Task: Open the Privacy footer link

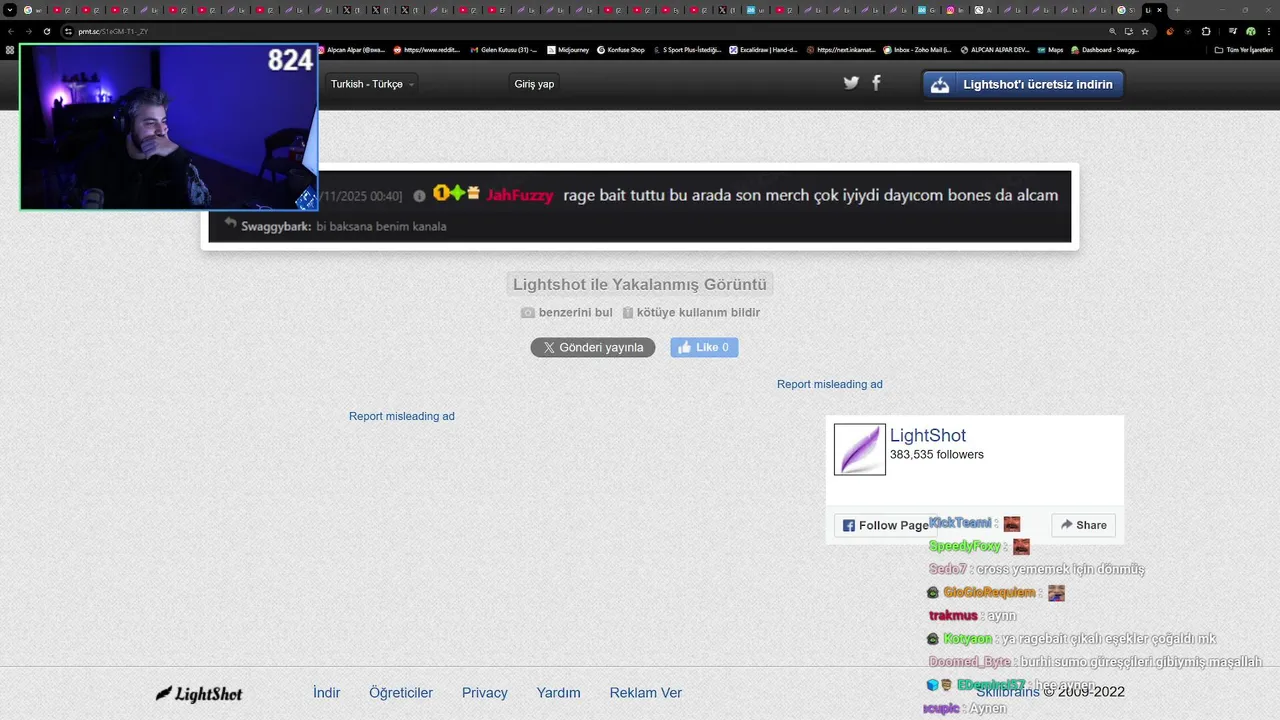Action: pos(485,693)
